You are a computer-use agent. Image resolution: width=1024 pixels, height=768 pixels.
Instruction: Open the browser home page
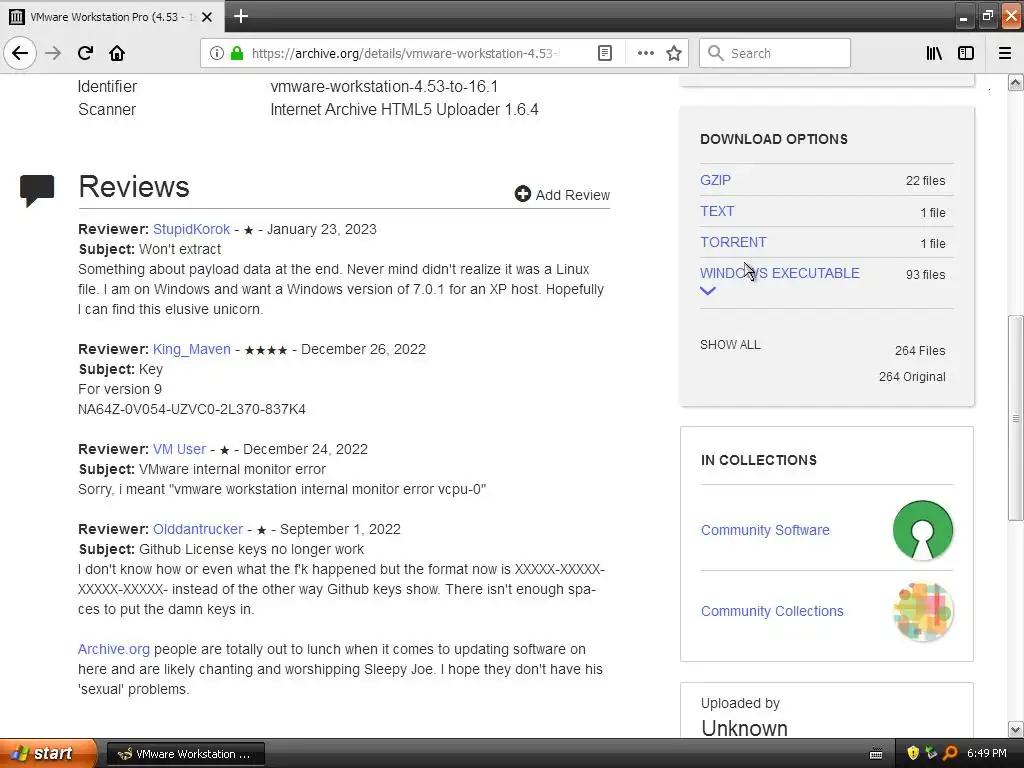(117, 53)
